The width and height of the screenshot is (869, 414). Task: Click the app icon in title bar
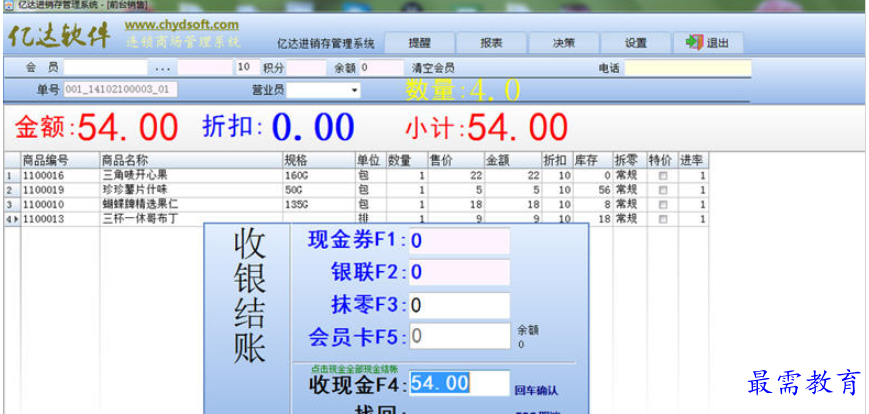pyautogui.click(x=8, y=4)
